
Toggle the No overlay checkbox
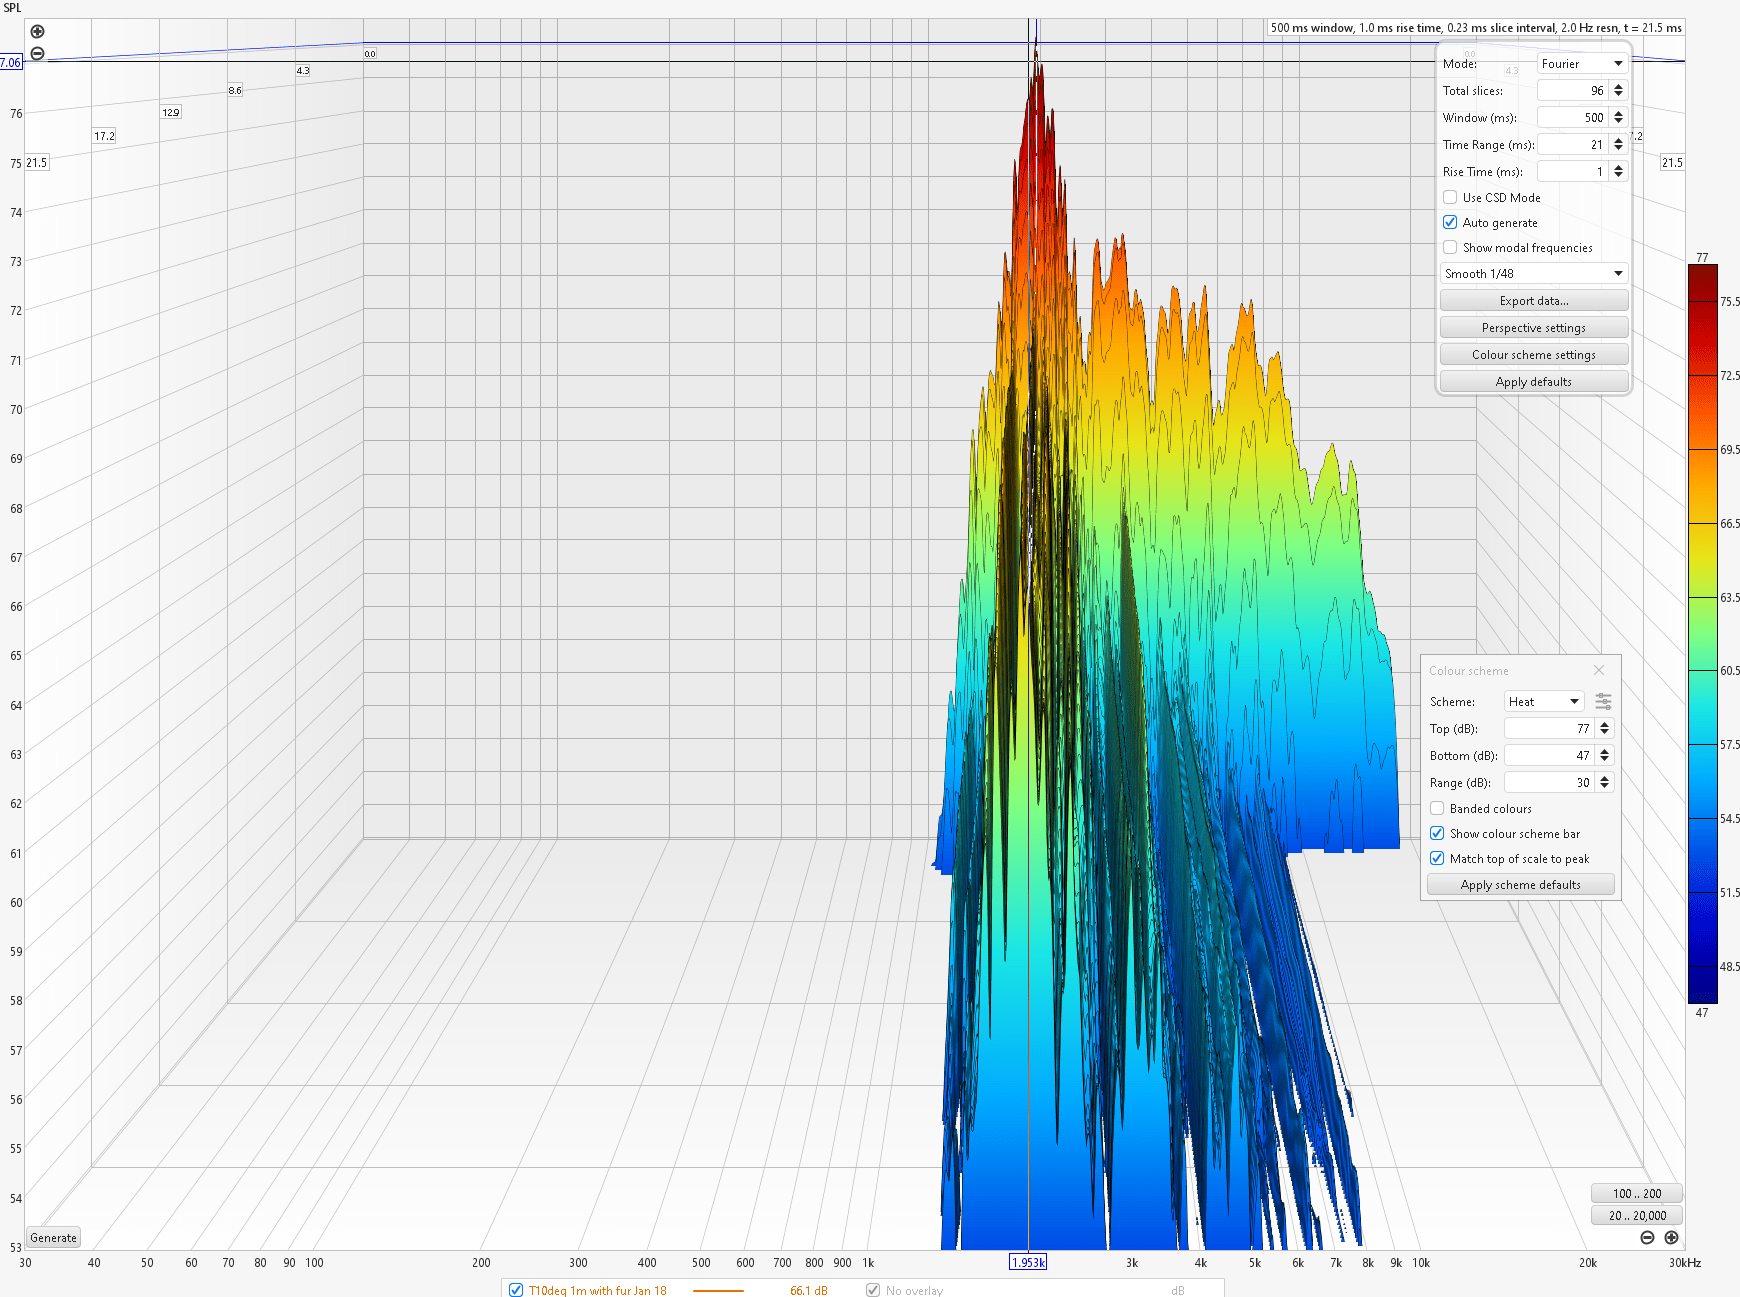873,1290
